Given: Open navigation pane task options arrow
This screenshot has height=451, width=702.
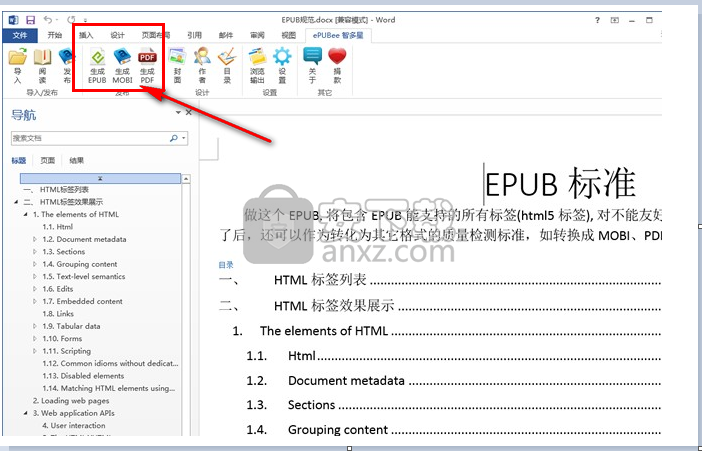Looking at the screenshot, I should point(178,112).
